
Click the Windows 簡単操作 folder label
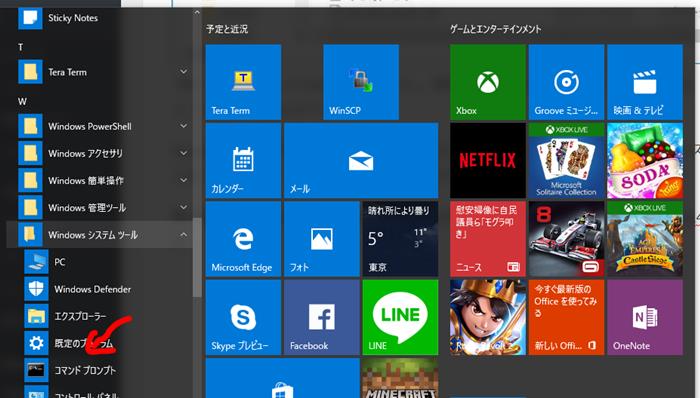(86, 181)
